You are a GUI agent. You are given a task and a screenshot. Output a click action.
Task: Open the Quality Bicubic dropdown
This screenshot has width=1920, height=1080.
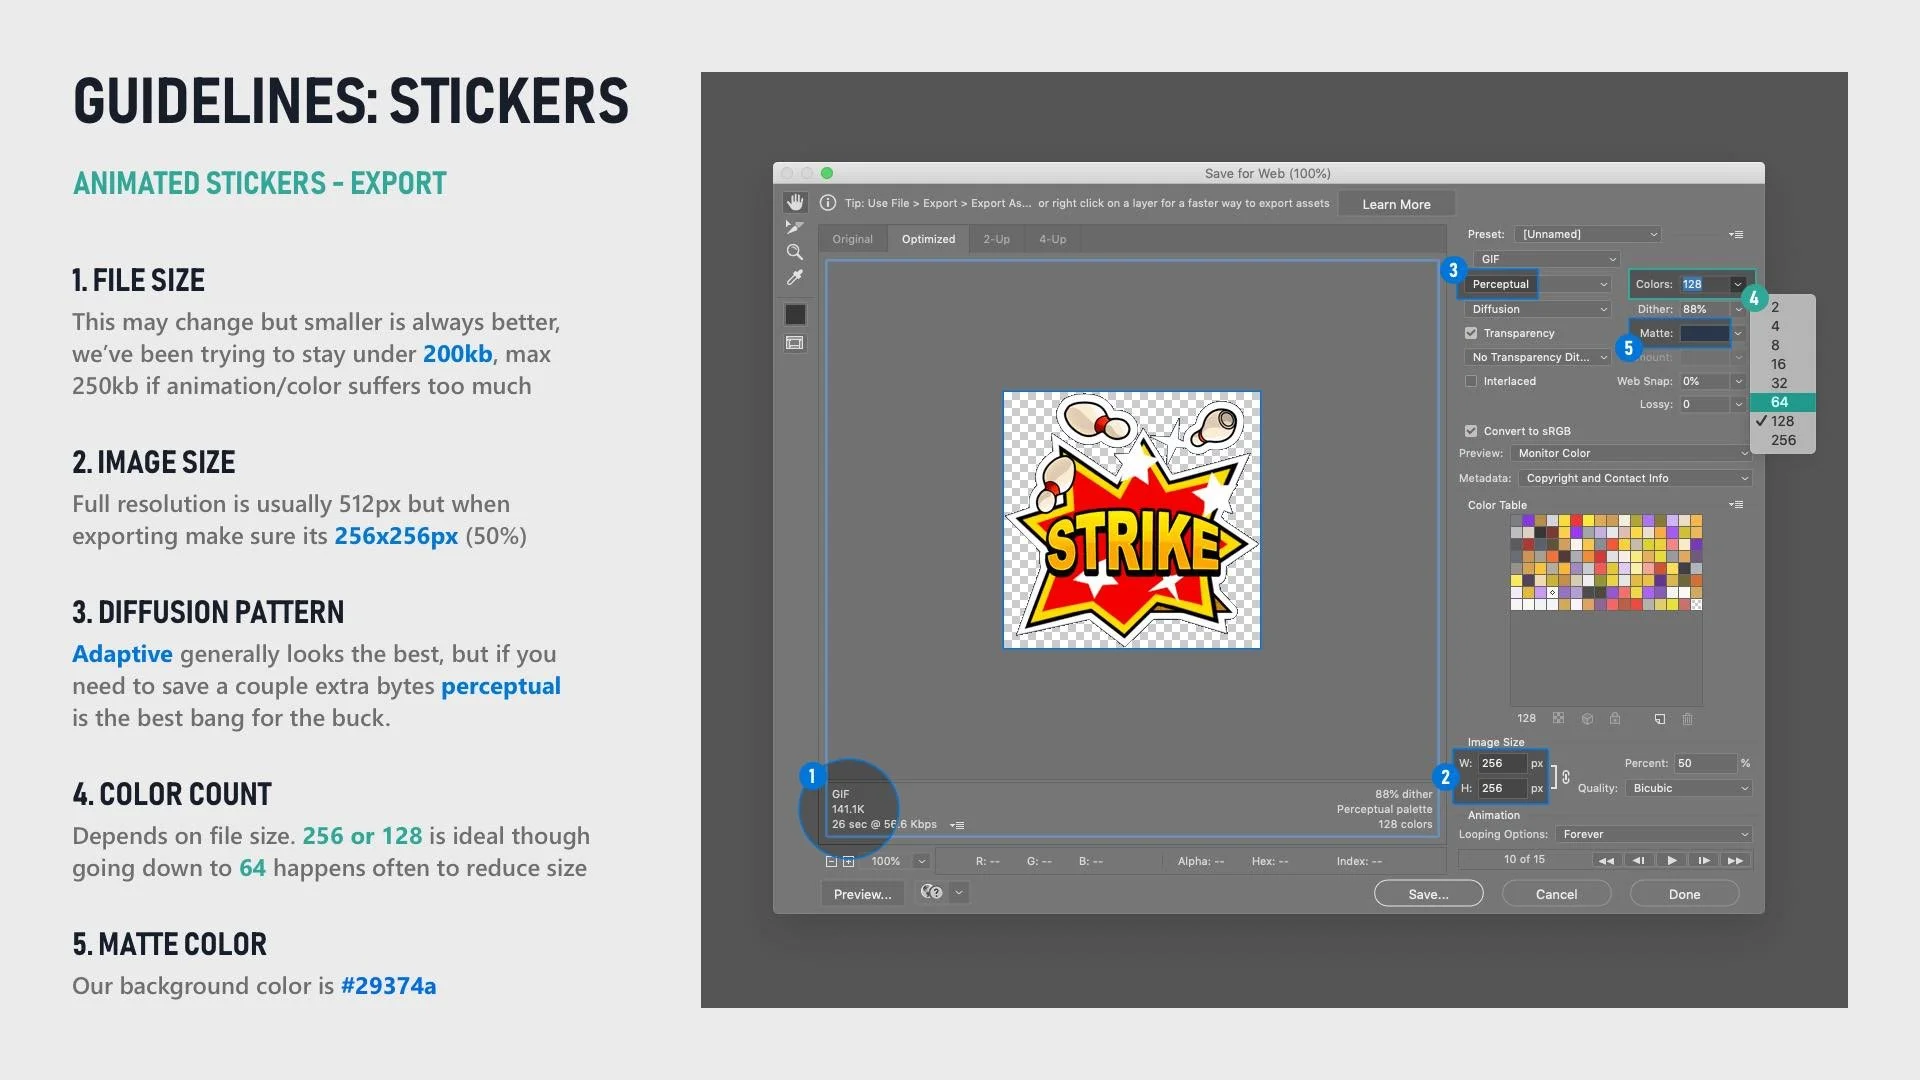[x=1689, y=788]
